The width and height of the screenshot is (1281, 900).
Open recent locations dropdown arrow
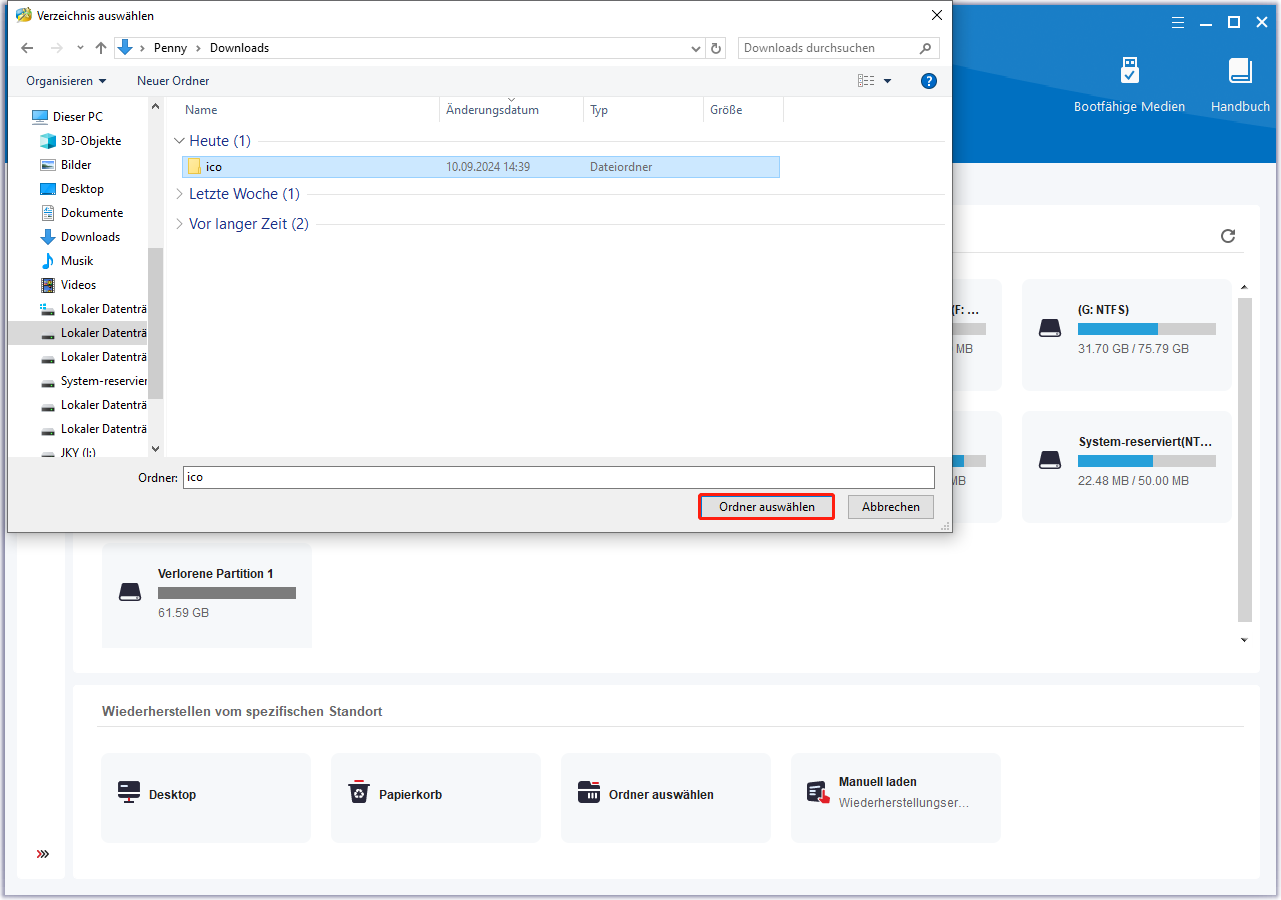(80, 48)
